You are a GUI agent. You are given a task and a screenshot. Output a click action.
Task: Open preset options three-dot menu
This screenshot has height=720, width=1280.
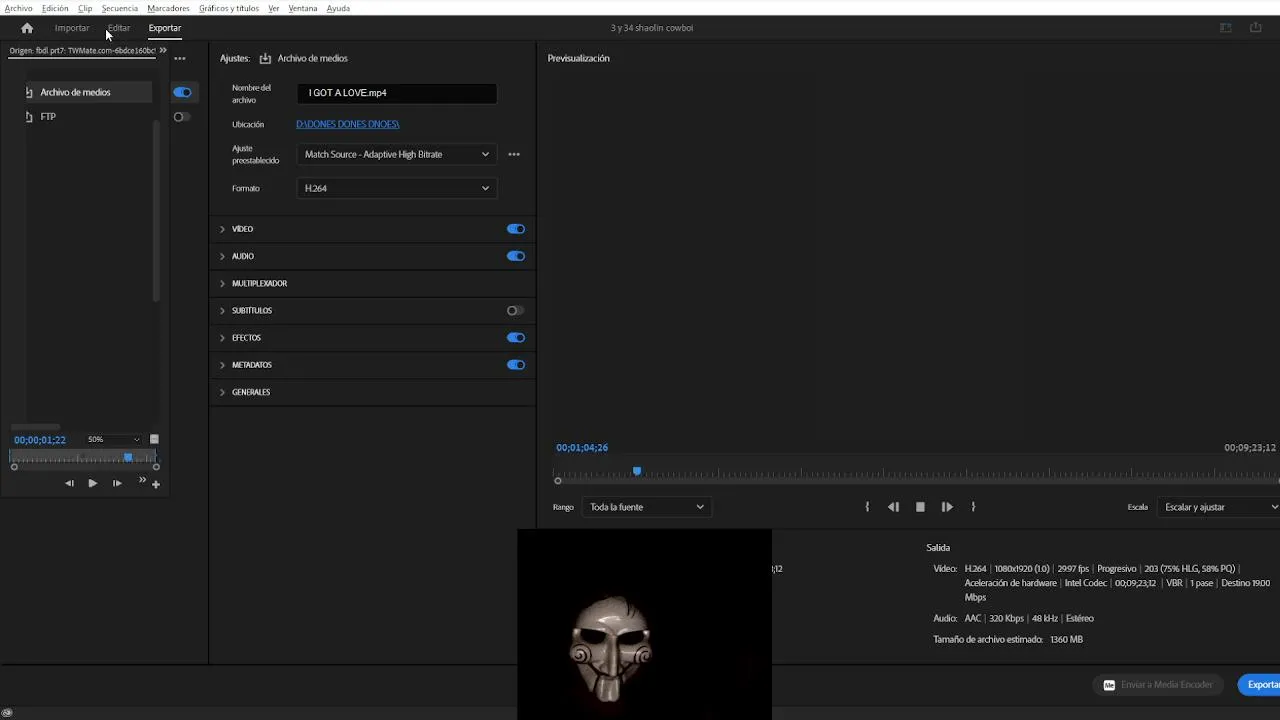pos(514,154)
